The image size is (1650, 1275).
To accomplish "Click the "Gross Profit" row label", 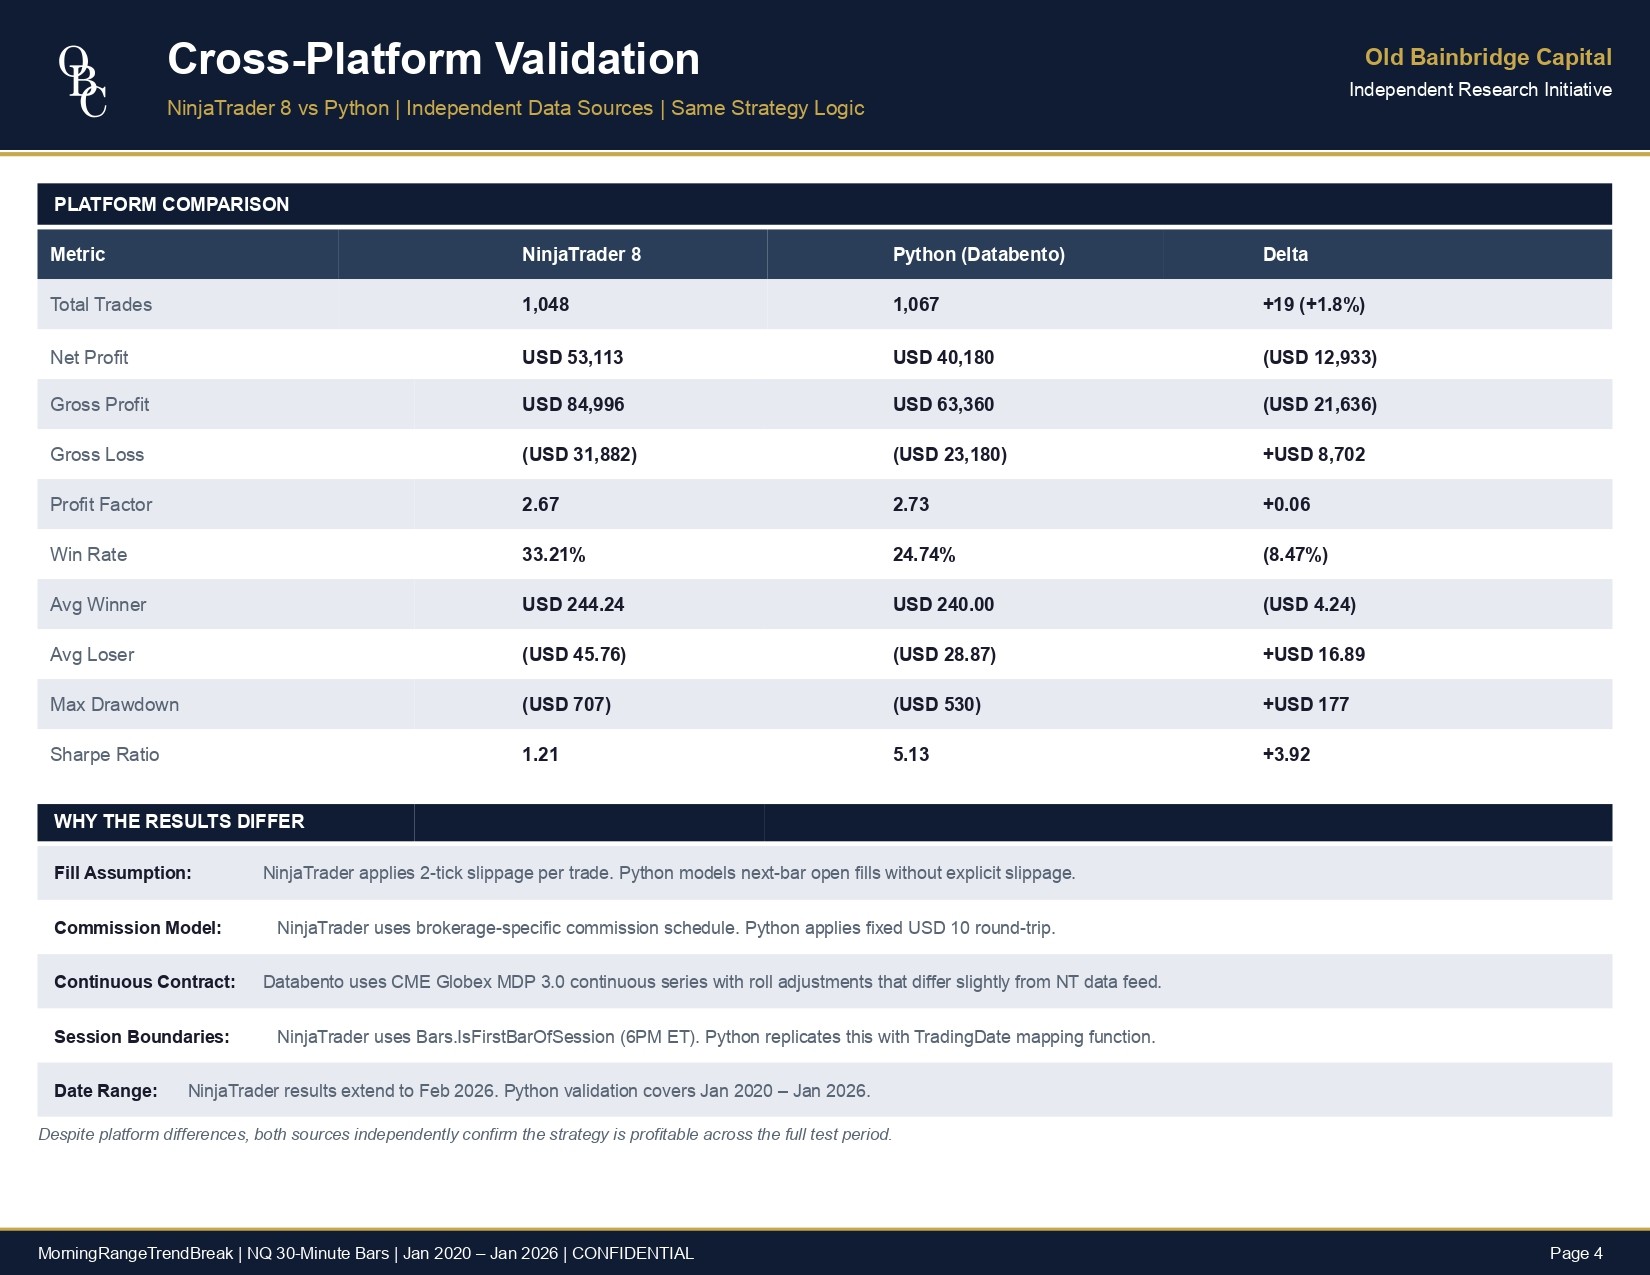I will [99, 404].
